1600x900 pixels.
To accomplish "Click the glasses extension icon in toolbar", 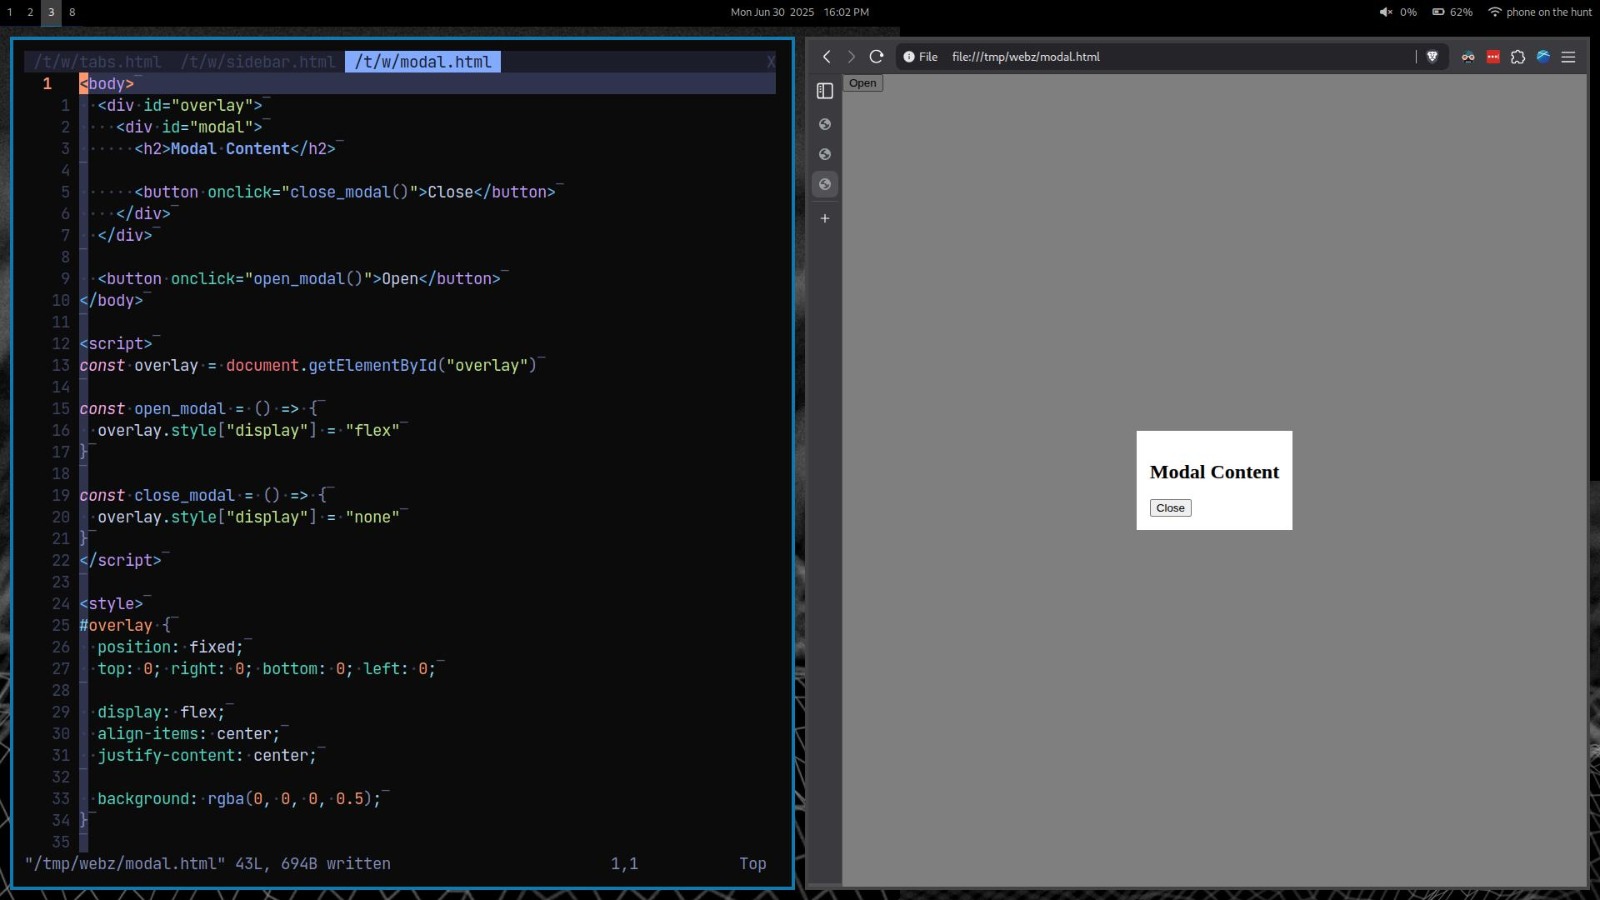I will [x=1468, y=57].
